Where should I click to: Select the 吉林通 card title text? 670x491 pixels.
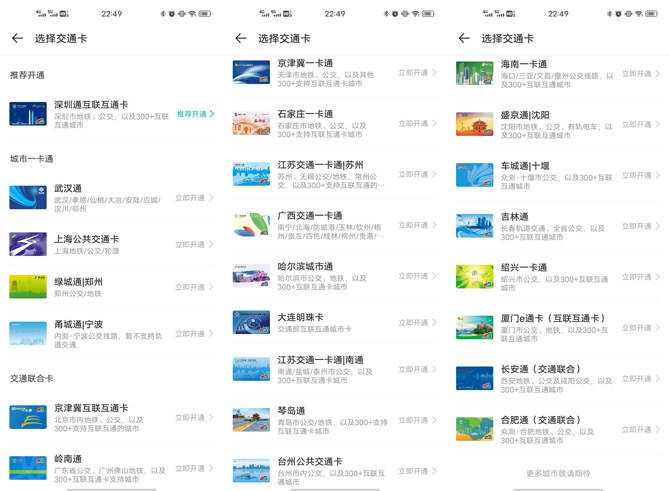click(514, 217)
